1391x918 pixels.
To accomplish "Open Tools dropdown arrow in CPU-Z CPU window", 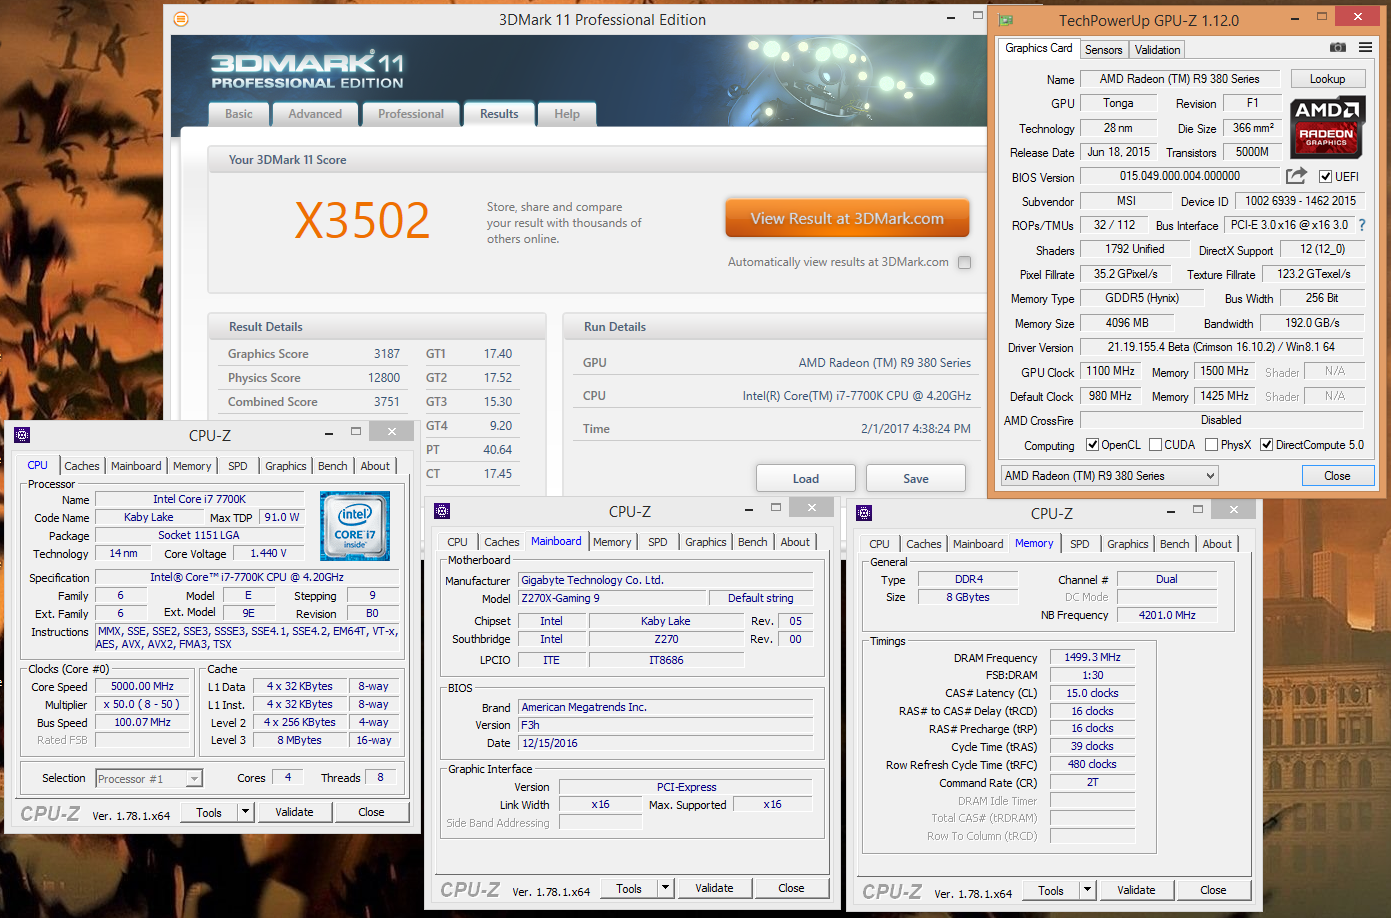I will point(245,812).
